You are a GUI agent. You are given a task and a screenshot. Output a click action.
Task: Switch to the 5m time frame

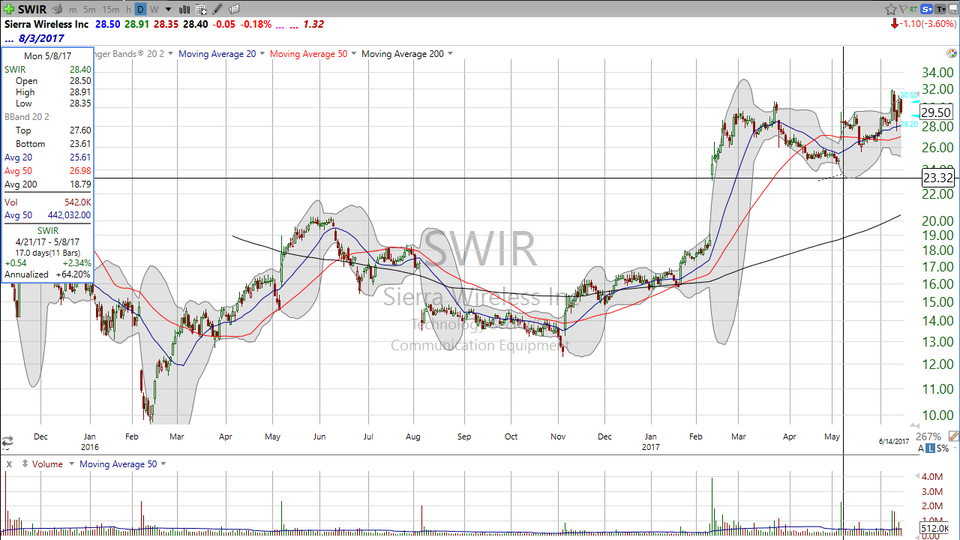[89, 10]
